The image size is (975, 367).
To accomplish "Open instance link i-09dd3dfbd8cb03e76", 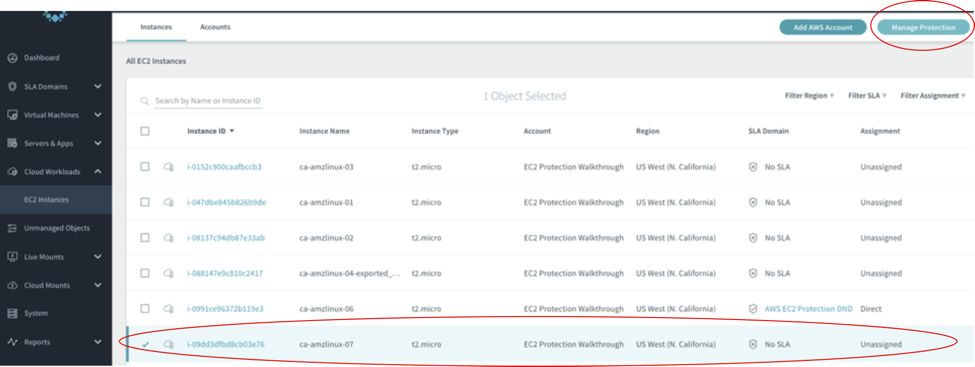I will coord(226,344).
